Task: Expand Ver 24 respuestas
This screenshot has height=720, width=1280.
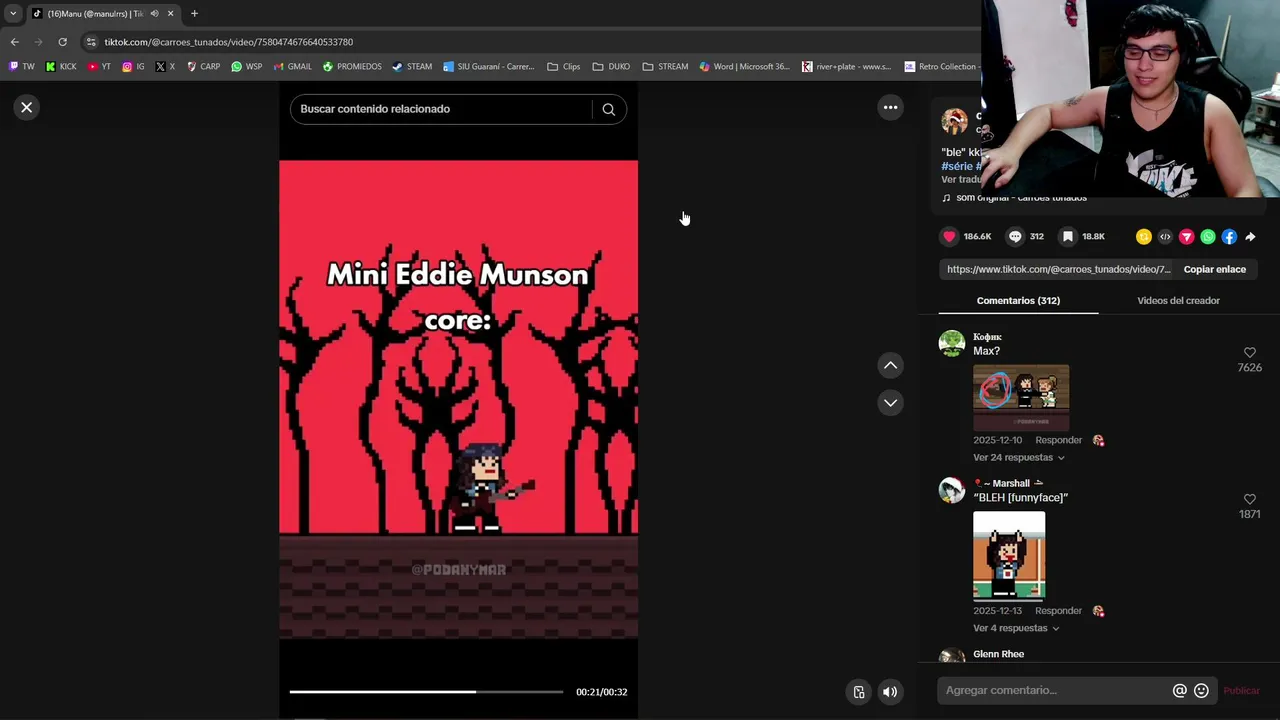Action: click(x=1019, y=457)
